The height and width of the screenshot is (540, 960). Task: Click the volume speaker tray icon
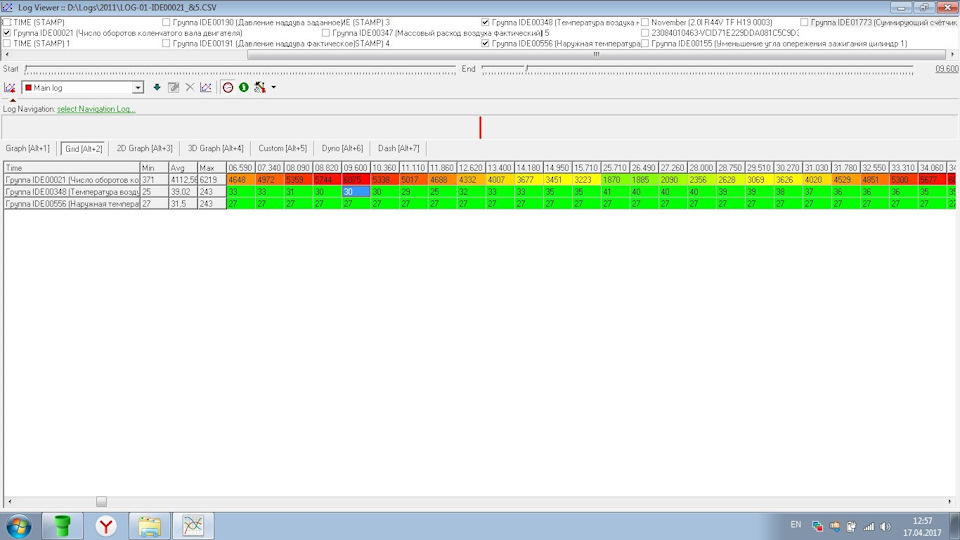click(x=885, y=527)
